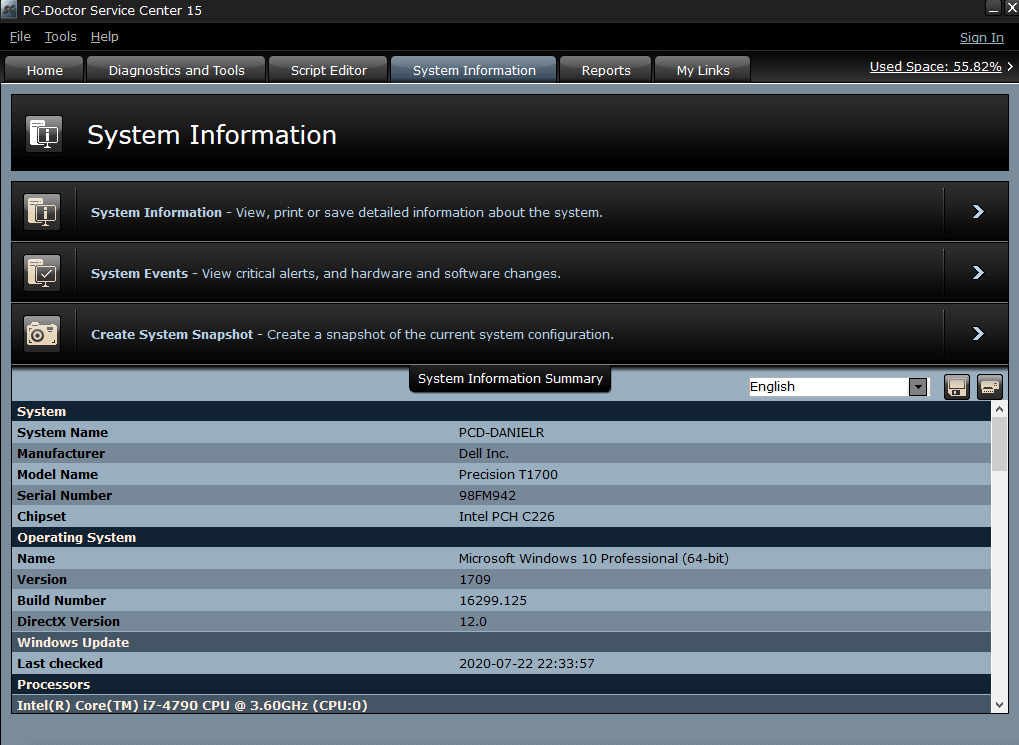Viewport: 1019px width, 745px height.
Task: Click the Last checked label
Action: [60, 663]
